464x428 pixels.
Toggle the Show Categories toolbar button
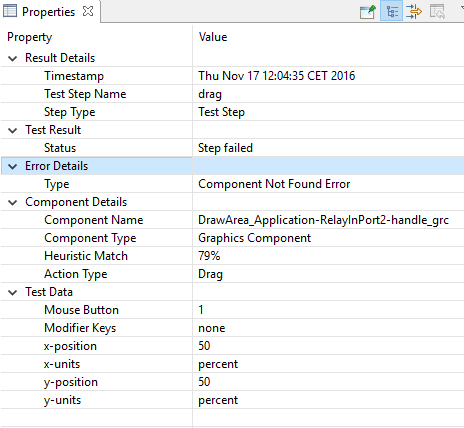(391, 11)
